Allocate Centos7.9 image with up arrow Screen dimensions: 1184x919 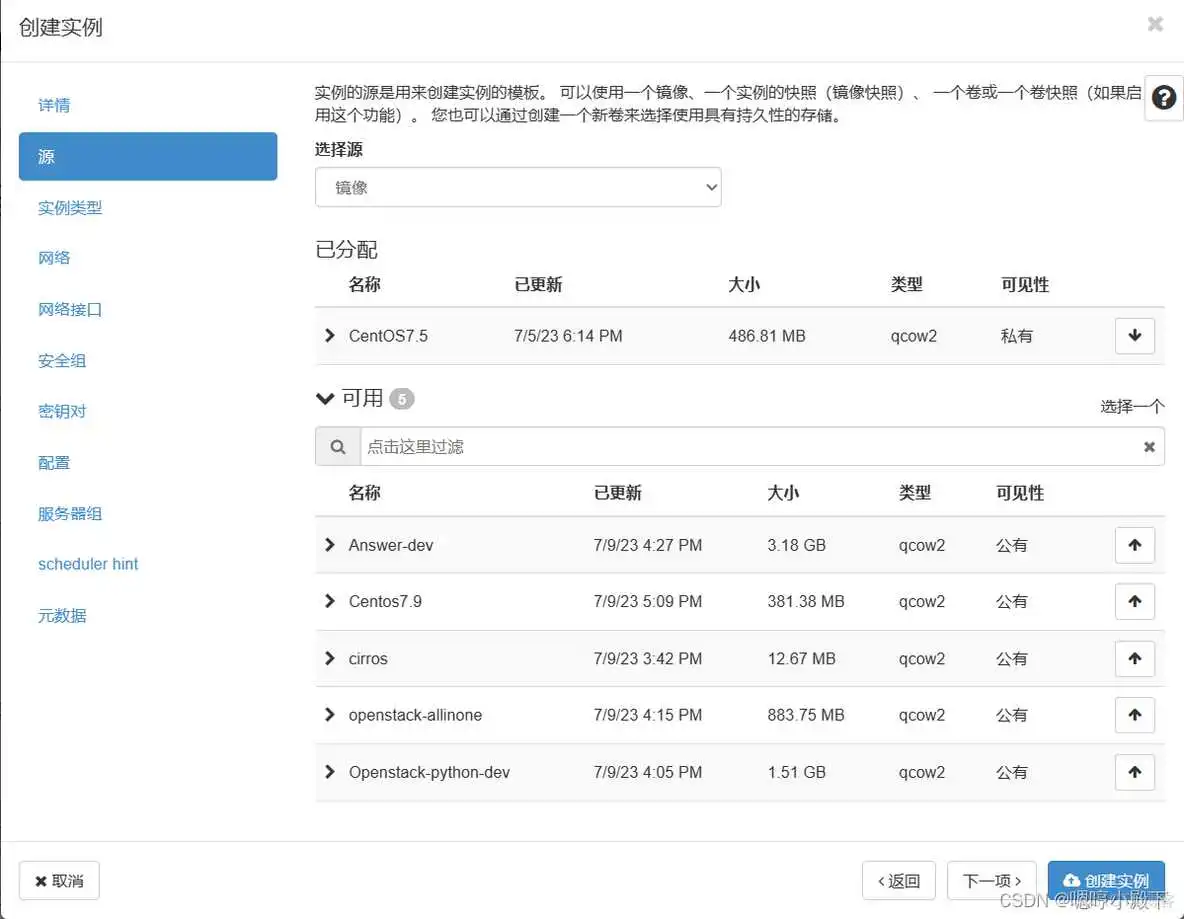[1135, 601]
